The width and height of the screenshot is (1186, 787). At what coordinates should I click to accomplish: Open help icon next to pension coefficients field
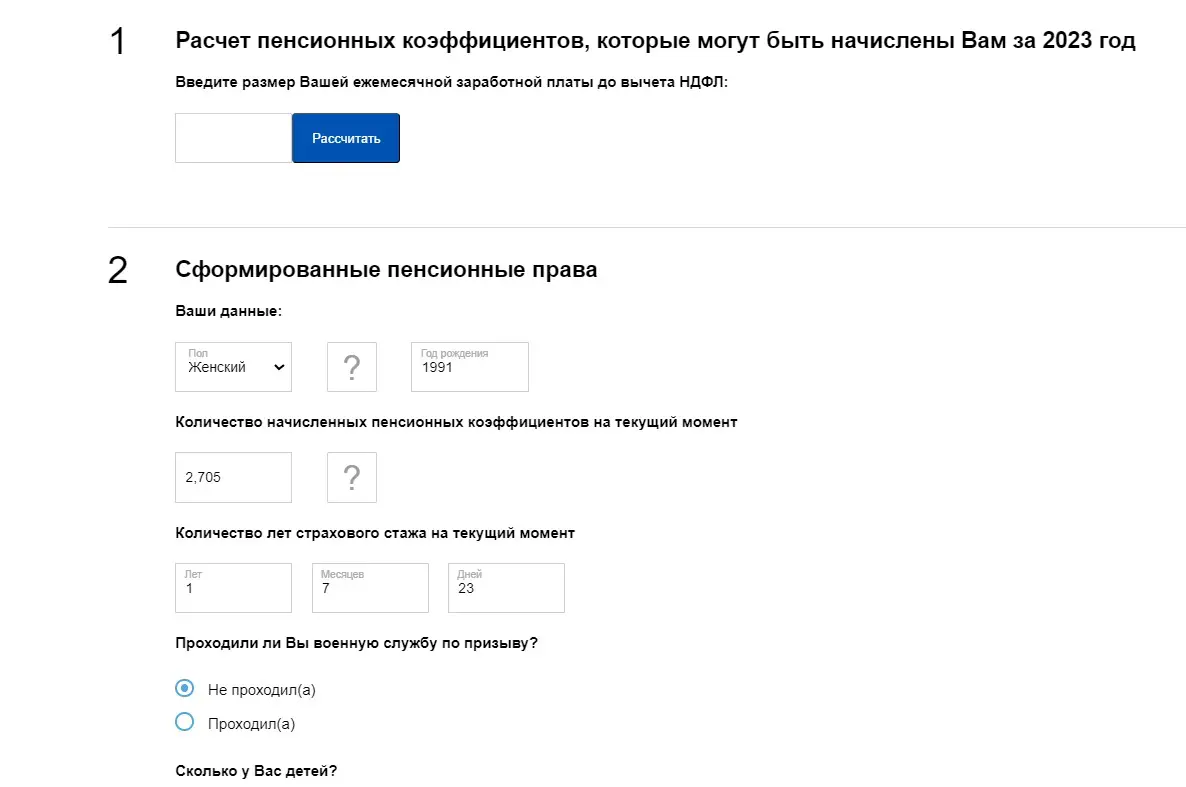tap(351, 477)
